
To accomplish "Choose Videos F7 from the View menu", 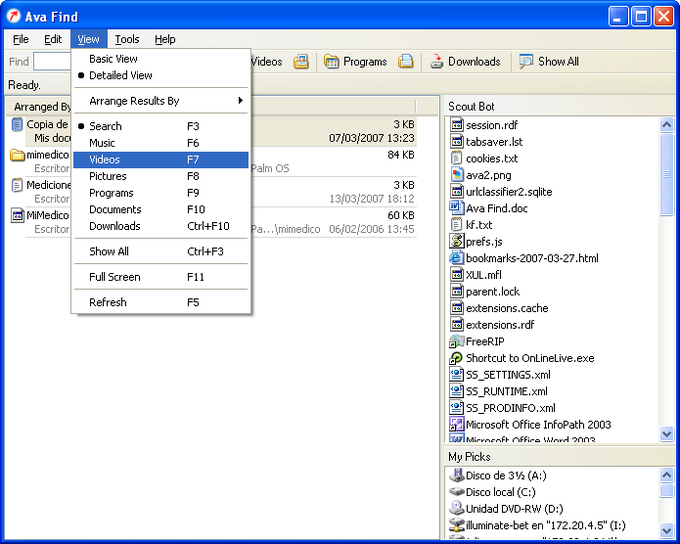I will pos(161,160).
